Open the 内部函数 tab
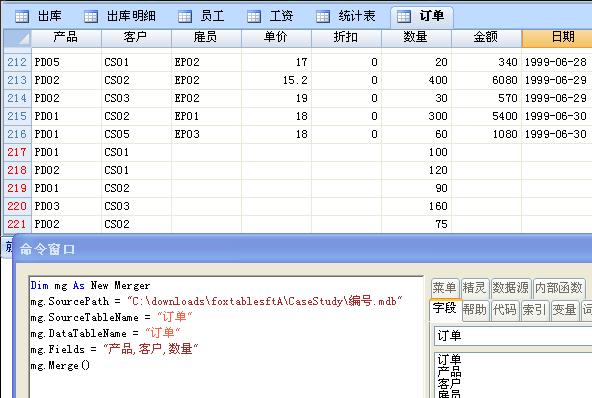Screen dimensions: 592x398 click(558, 288)
